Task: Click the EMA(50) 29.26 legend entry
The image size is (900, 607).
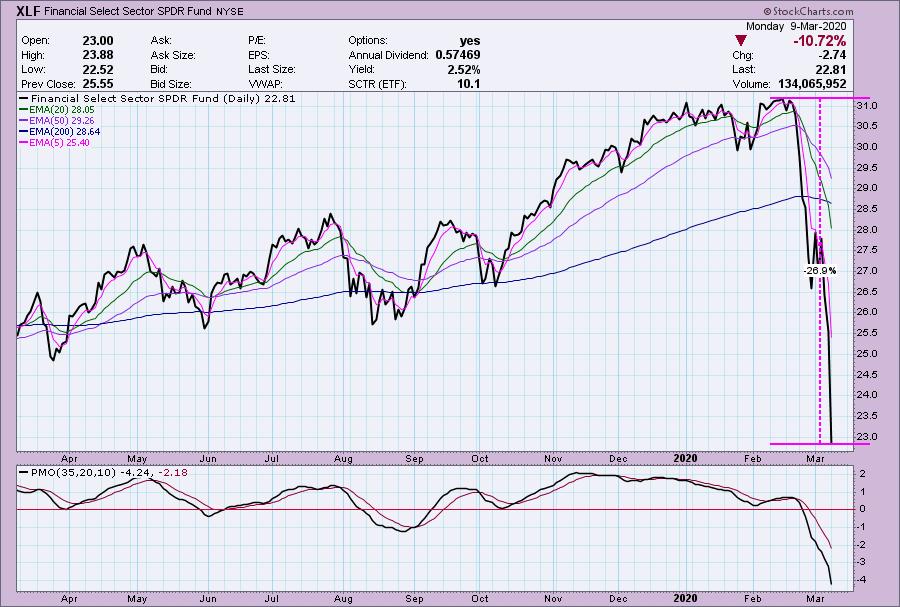Action: pos(57,120)
